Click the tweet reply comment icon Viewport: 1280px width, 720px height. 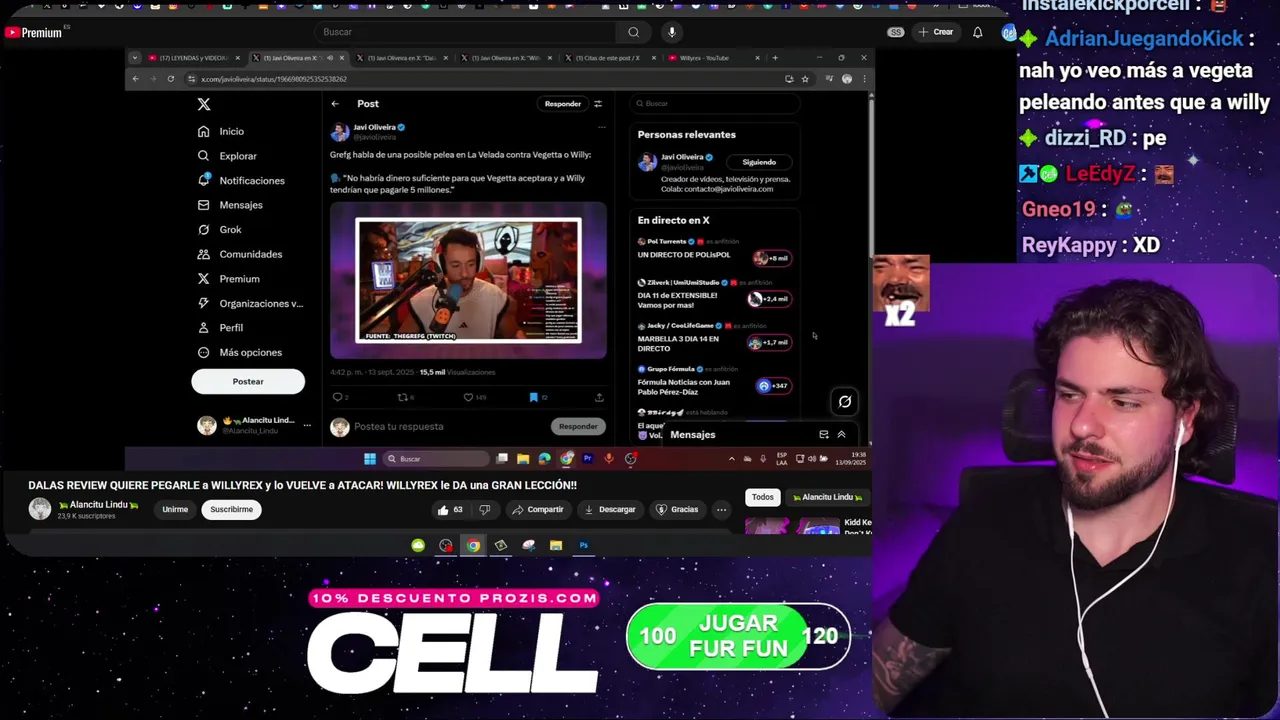tap(338, 397)
